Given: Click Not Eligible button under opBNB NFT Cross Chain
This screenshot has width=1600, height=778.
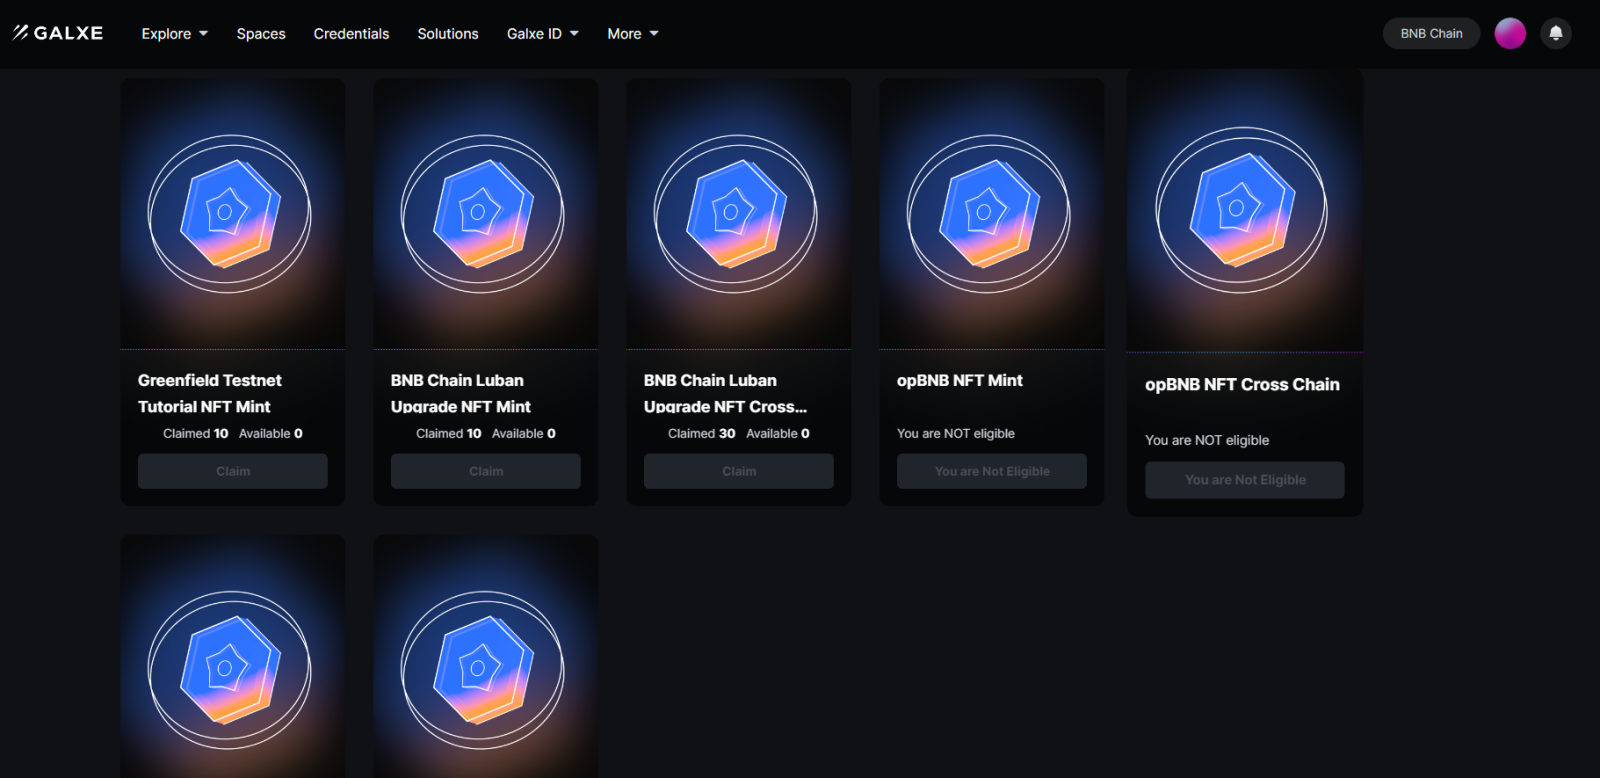Looking at the screenshot, I should (1245, 480).
